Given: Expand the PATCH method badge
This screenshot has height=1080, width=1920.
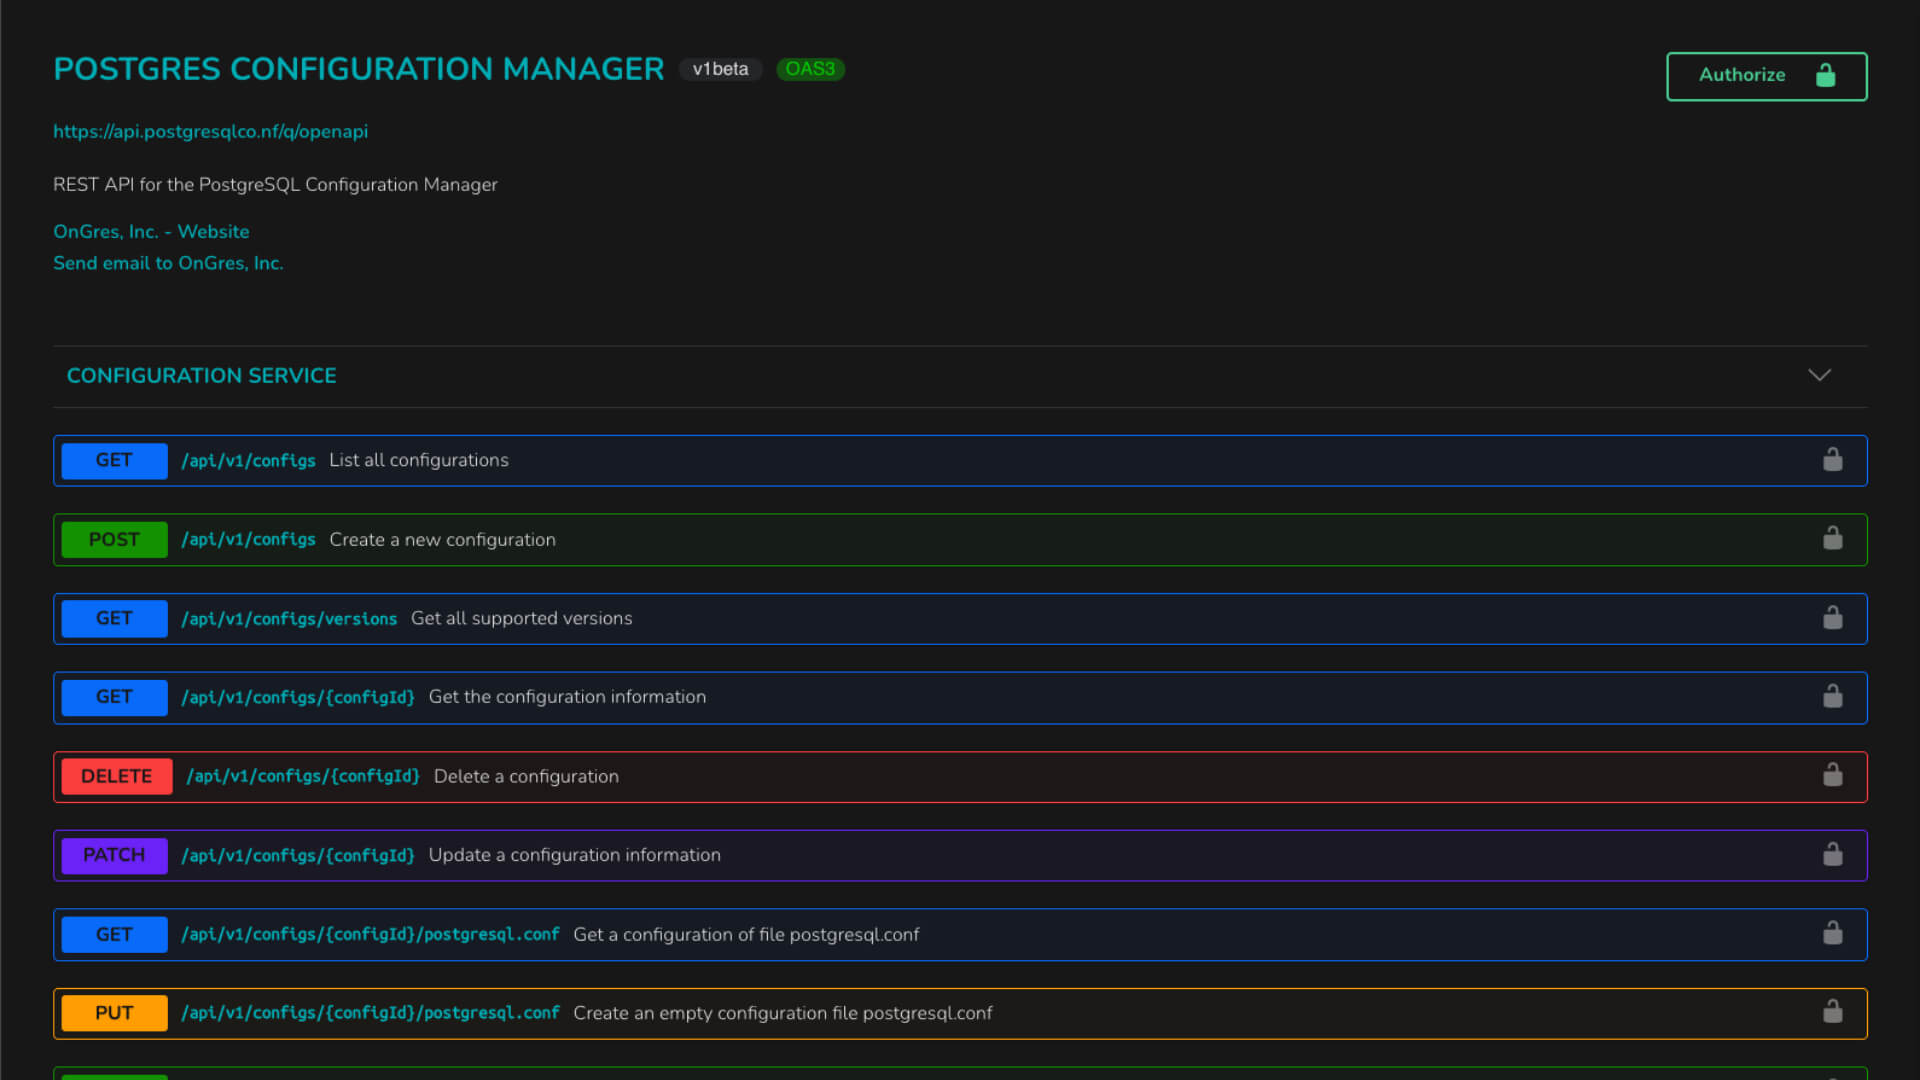Looking at the screenshot, I should [x=114, y=856].
